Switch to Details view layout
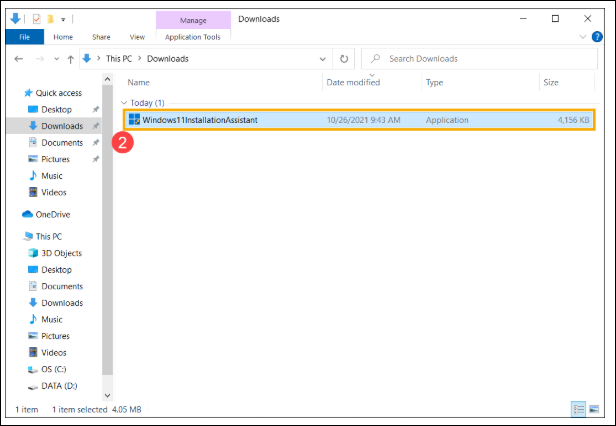616x426 pixels. pyautogui.click(x=578, y=409)
